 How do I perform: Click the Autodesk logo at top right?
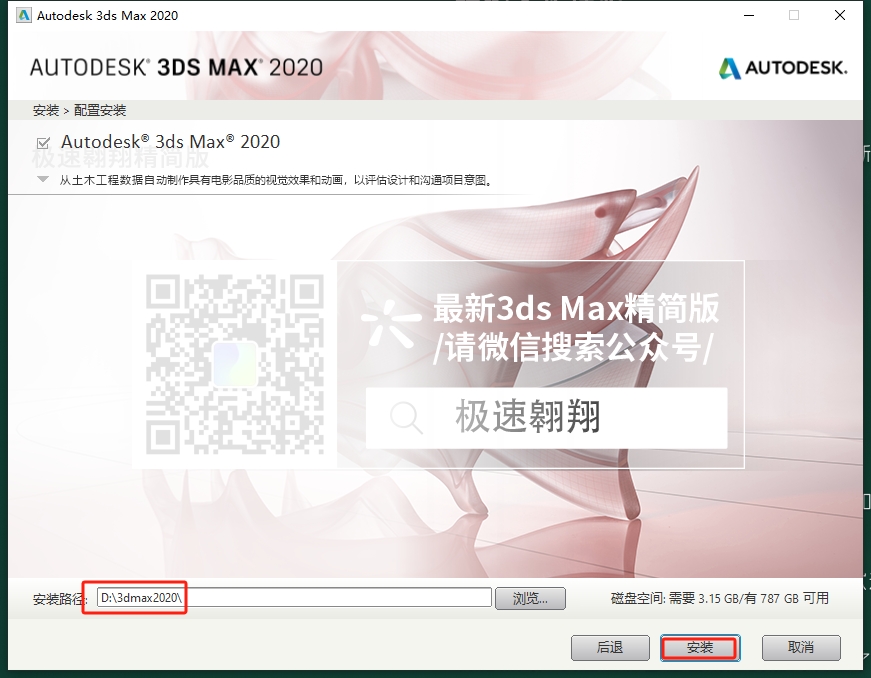click(782, 67)
